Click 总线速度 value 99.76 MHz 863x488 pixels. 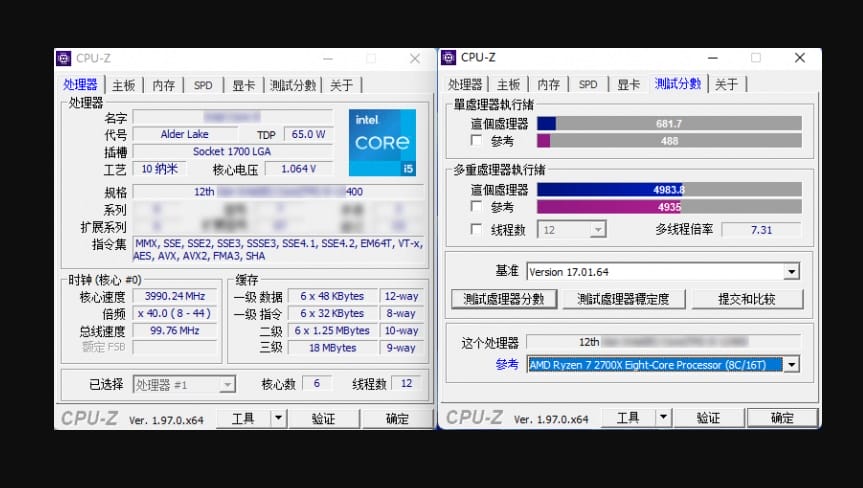[175, 331]
